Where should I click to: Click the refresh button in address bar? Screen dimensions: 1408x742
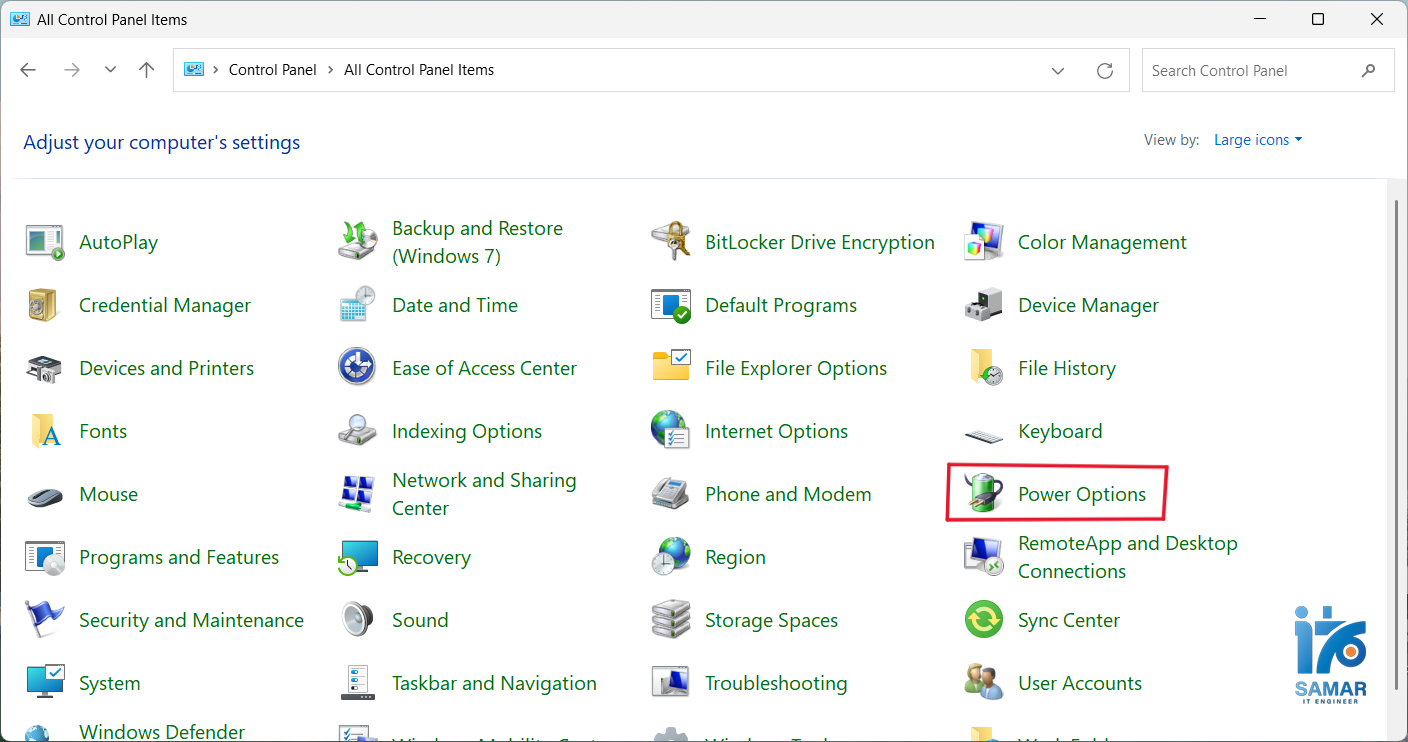pyautogui.click(x=1105, y=70)
